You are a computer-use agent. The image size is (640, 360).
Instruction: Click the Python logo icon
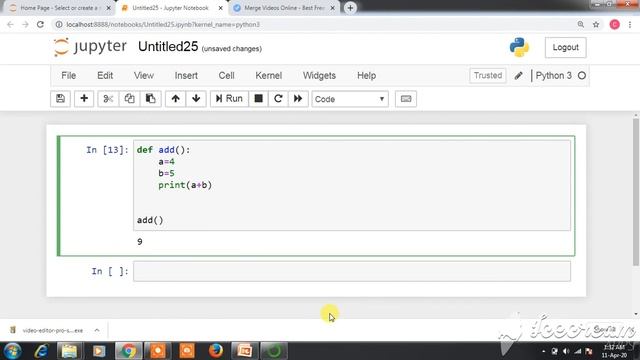click(x=519, y=47)
